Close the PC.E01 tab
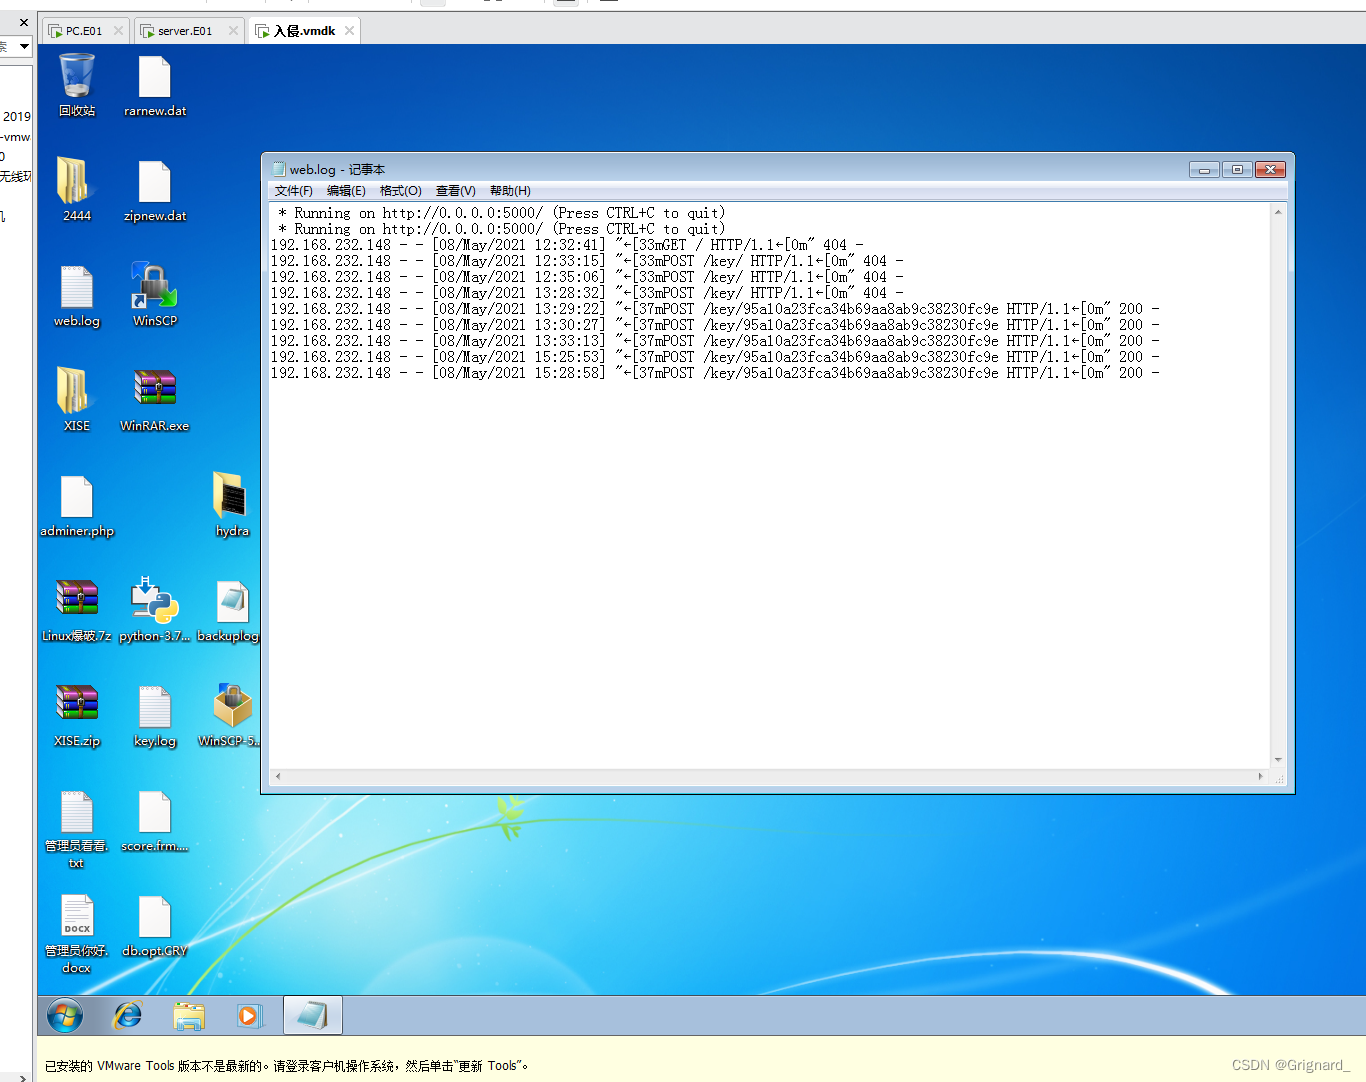This screenshot has width=1366, height=1082. click(118, 31)
